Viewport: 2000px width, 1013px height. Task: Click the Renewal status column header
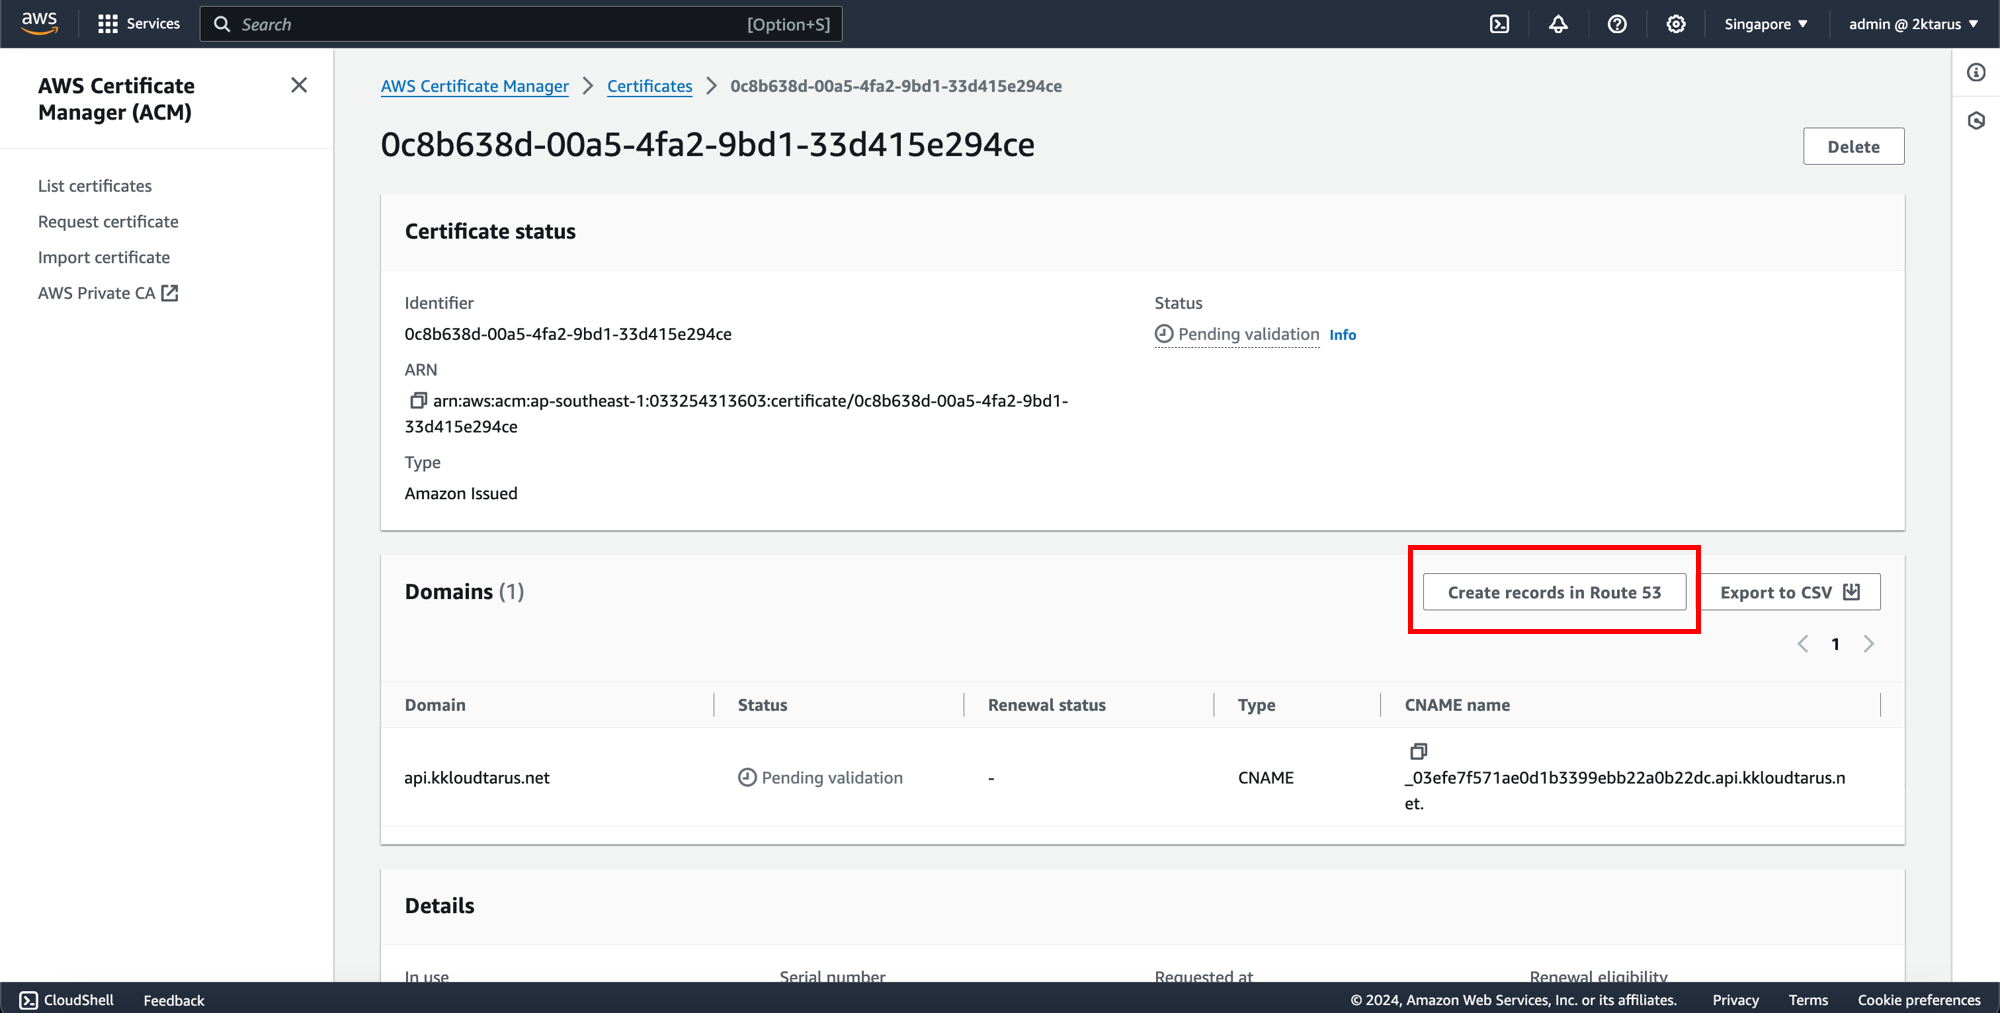(x=1047, y=705)
